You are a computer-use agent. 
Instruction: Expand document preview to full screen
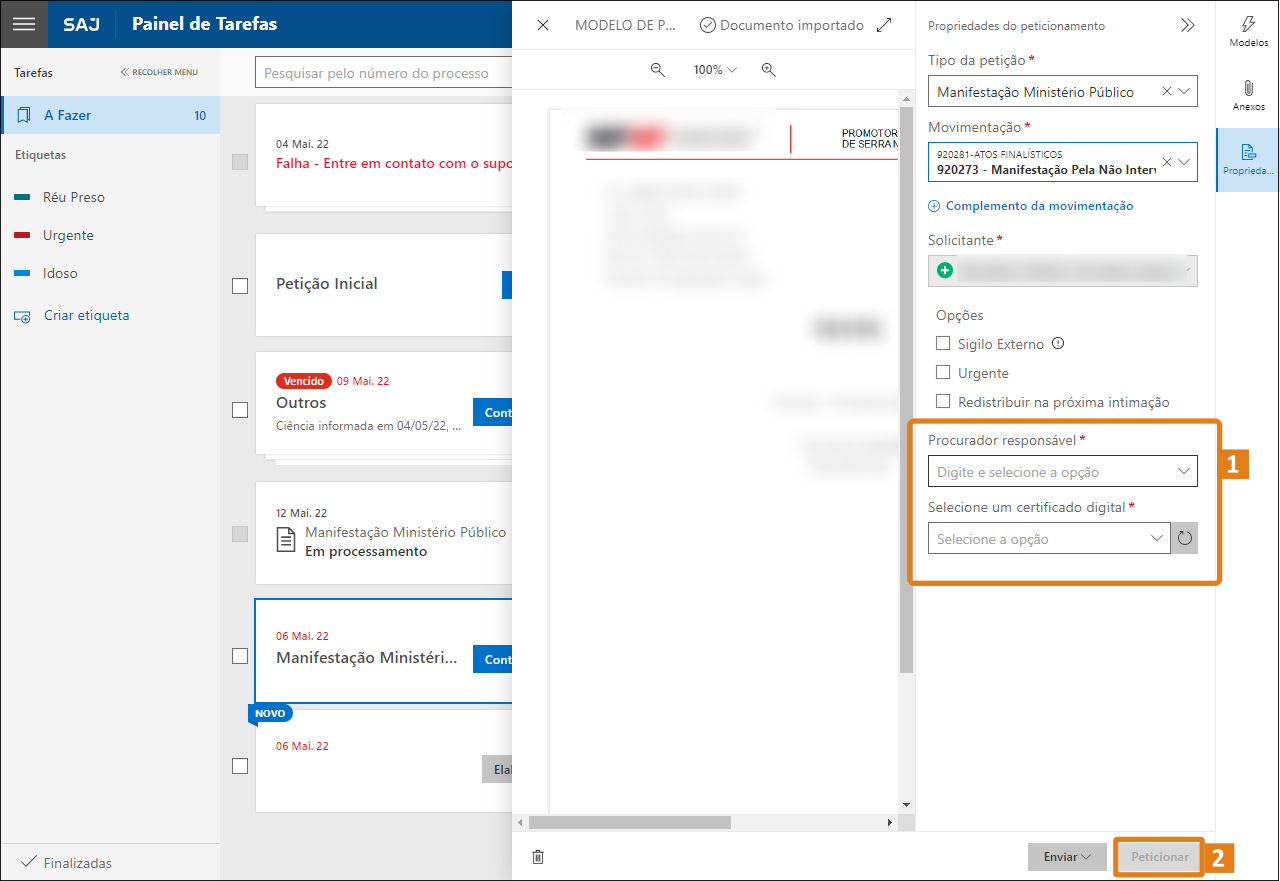(884, 25)
